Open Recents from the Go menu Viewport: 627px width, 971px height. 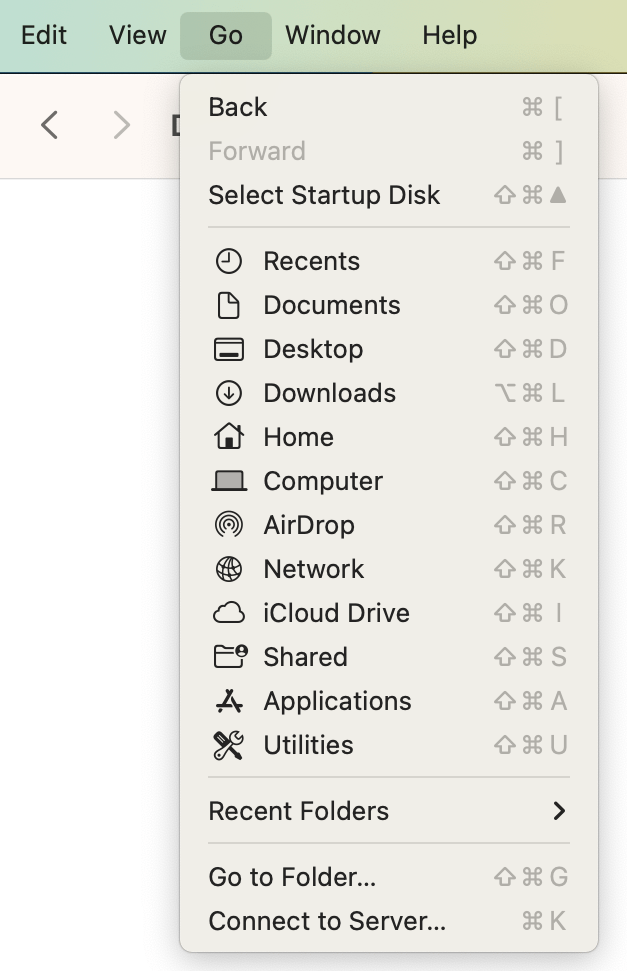click(x=310, y=261)
